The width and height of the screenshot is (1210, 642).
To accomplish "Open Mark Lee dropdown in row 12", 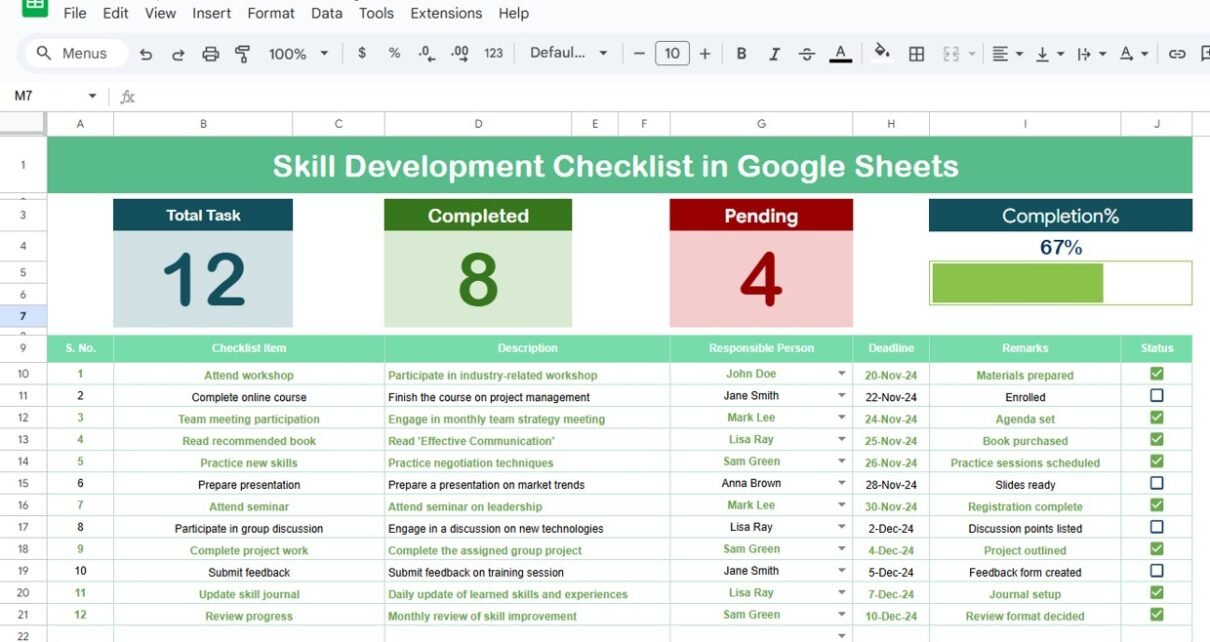I will point(842,418).
